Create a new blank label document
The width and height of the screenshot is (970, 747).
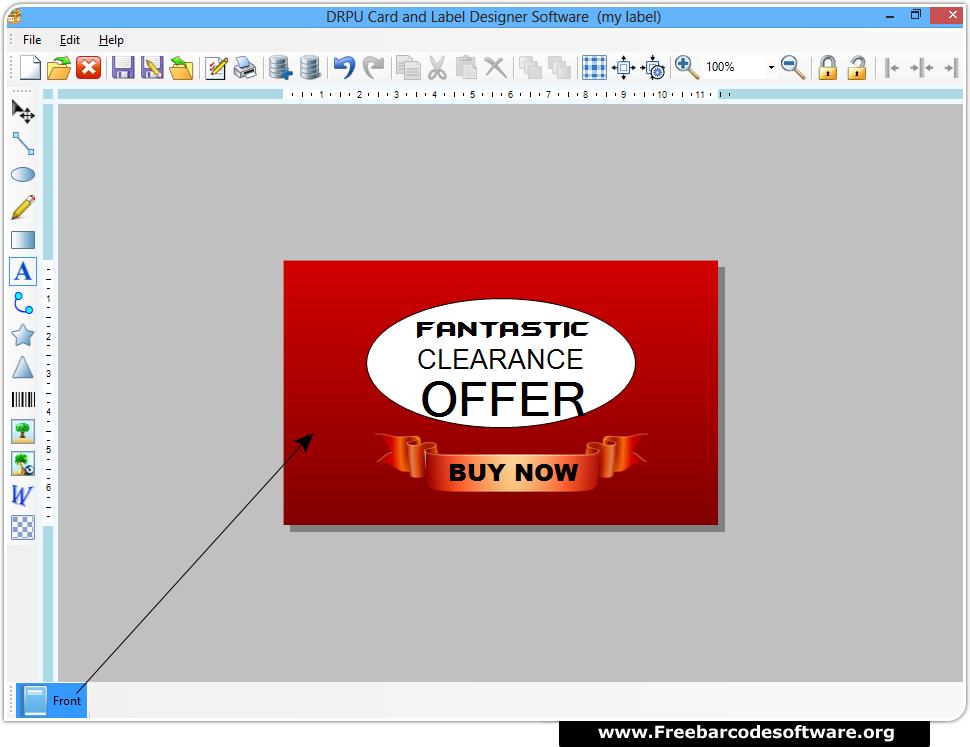point(30,67)
